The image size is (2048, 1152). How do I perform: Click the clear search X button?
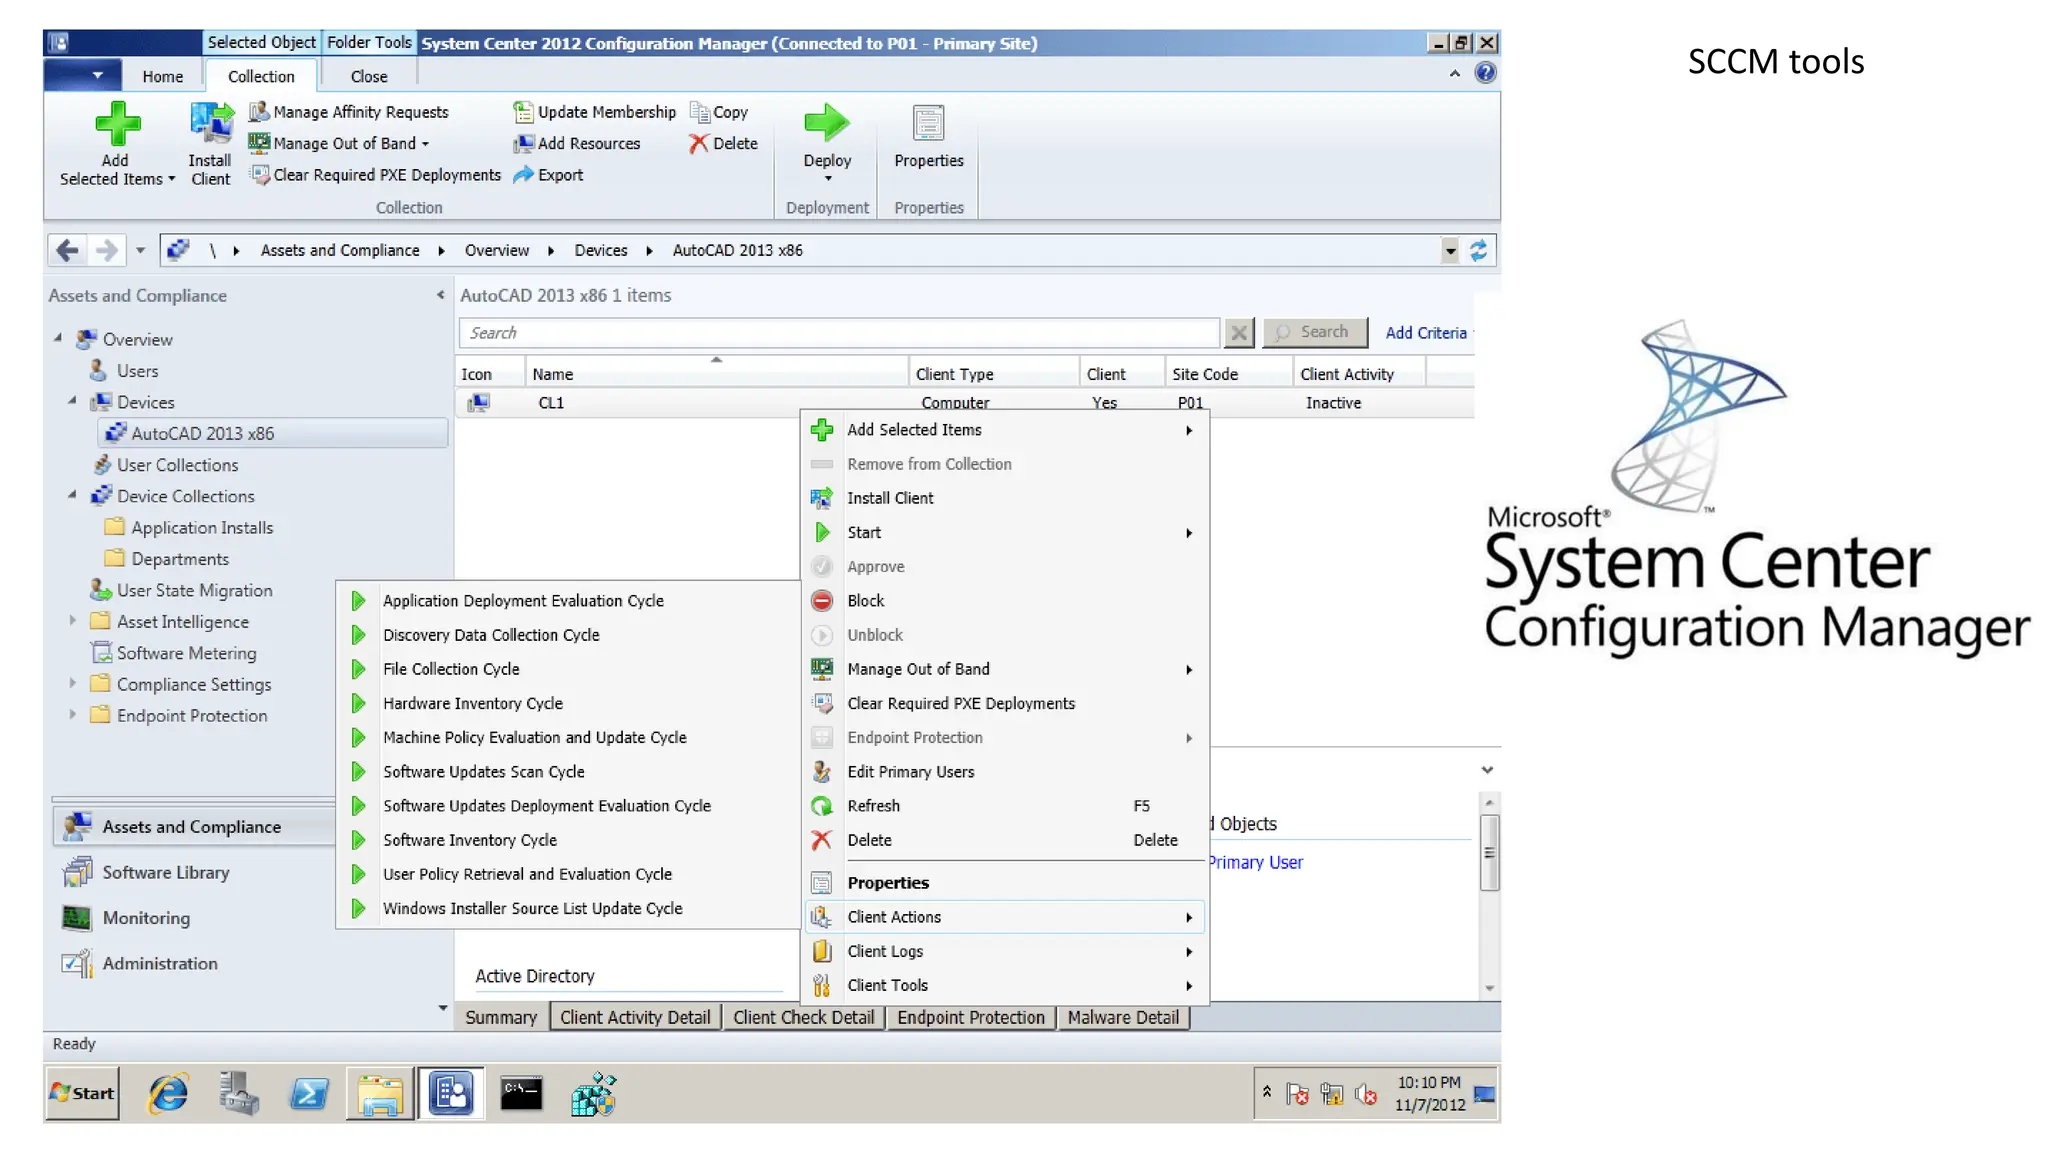point(1239,333)
